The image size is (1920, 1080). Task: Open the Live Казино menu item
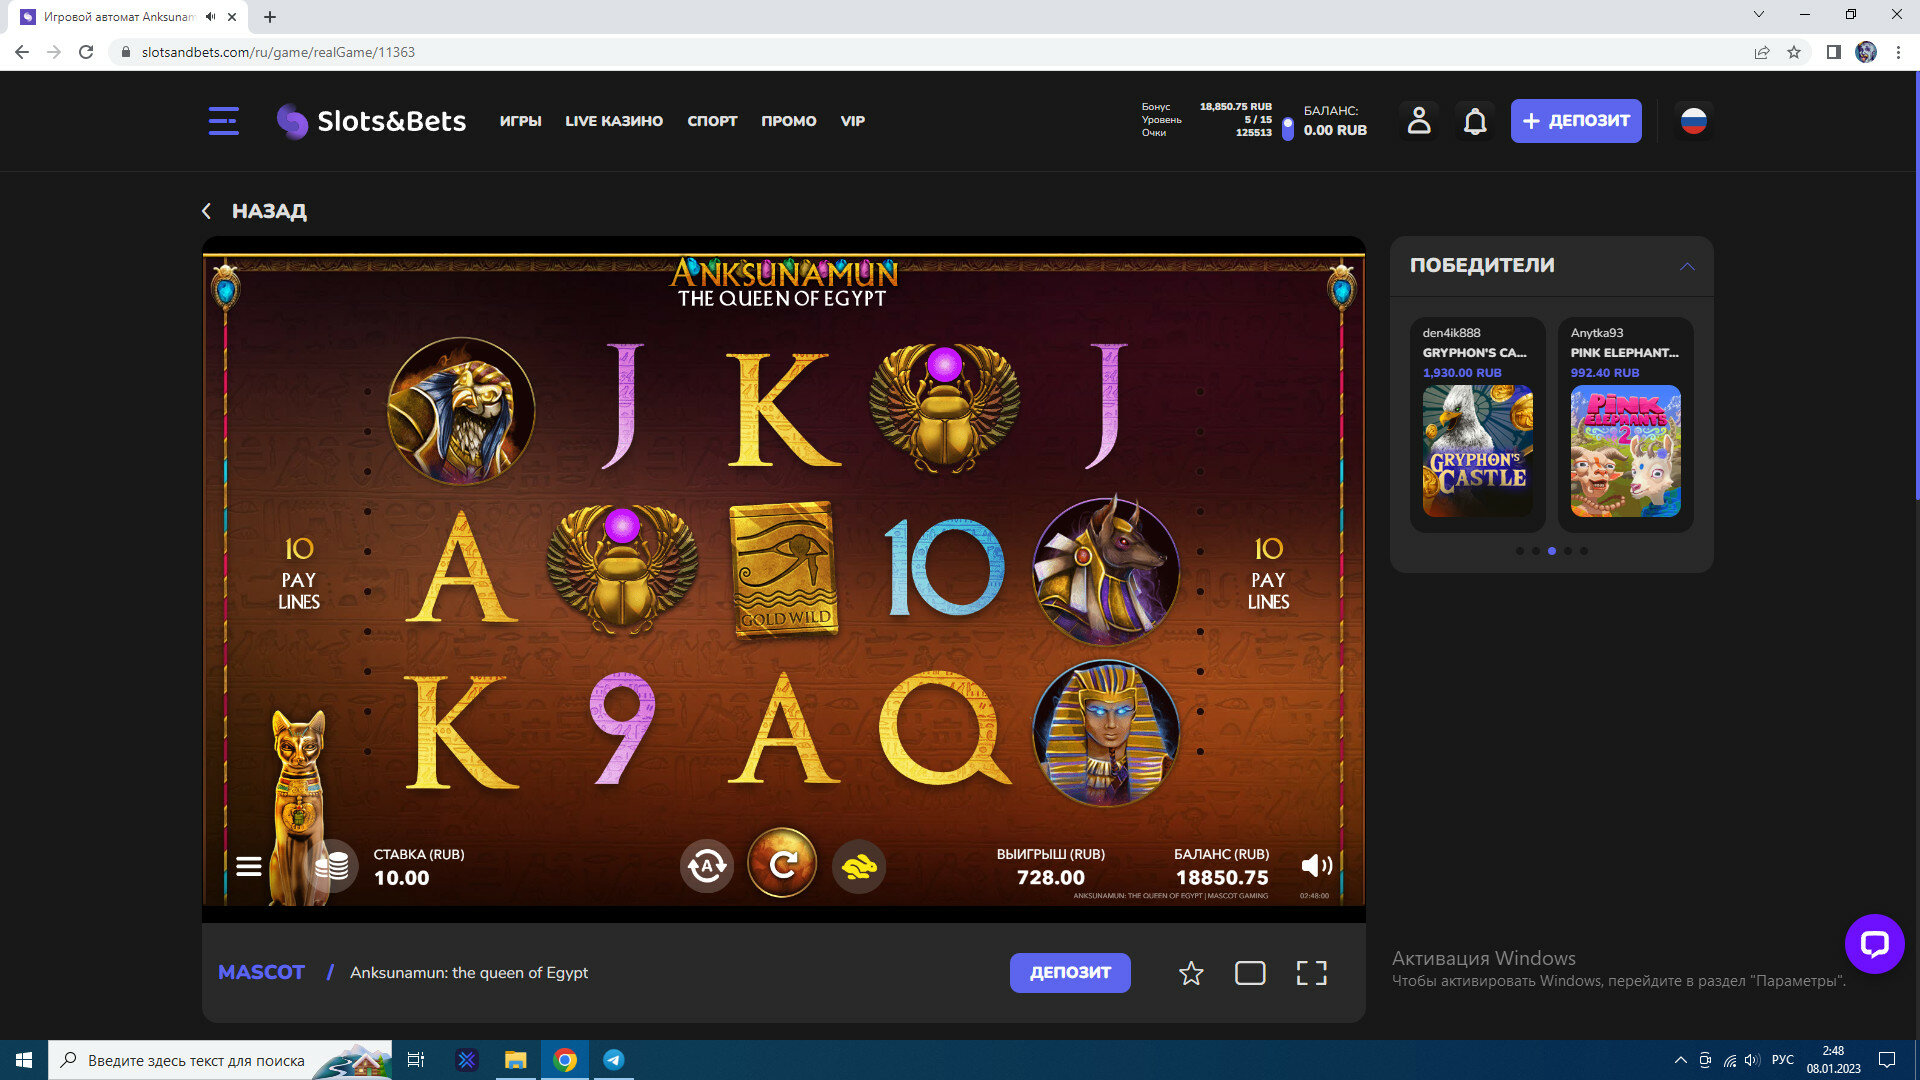pyautogui.click(x=614, y=121)
